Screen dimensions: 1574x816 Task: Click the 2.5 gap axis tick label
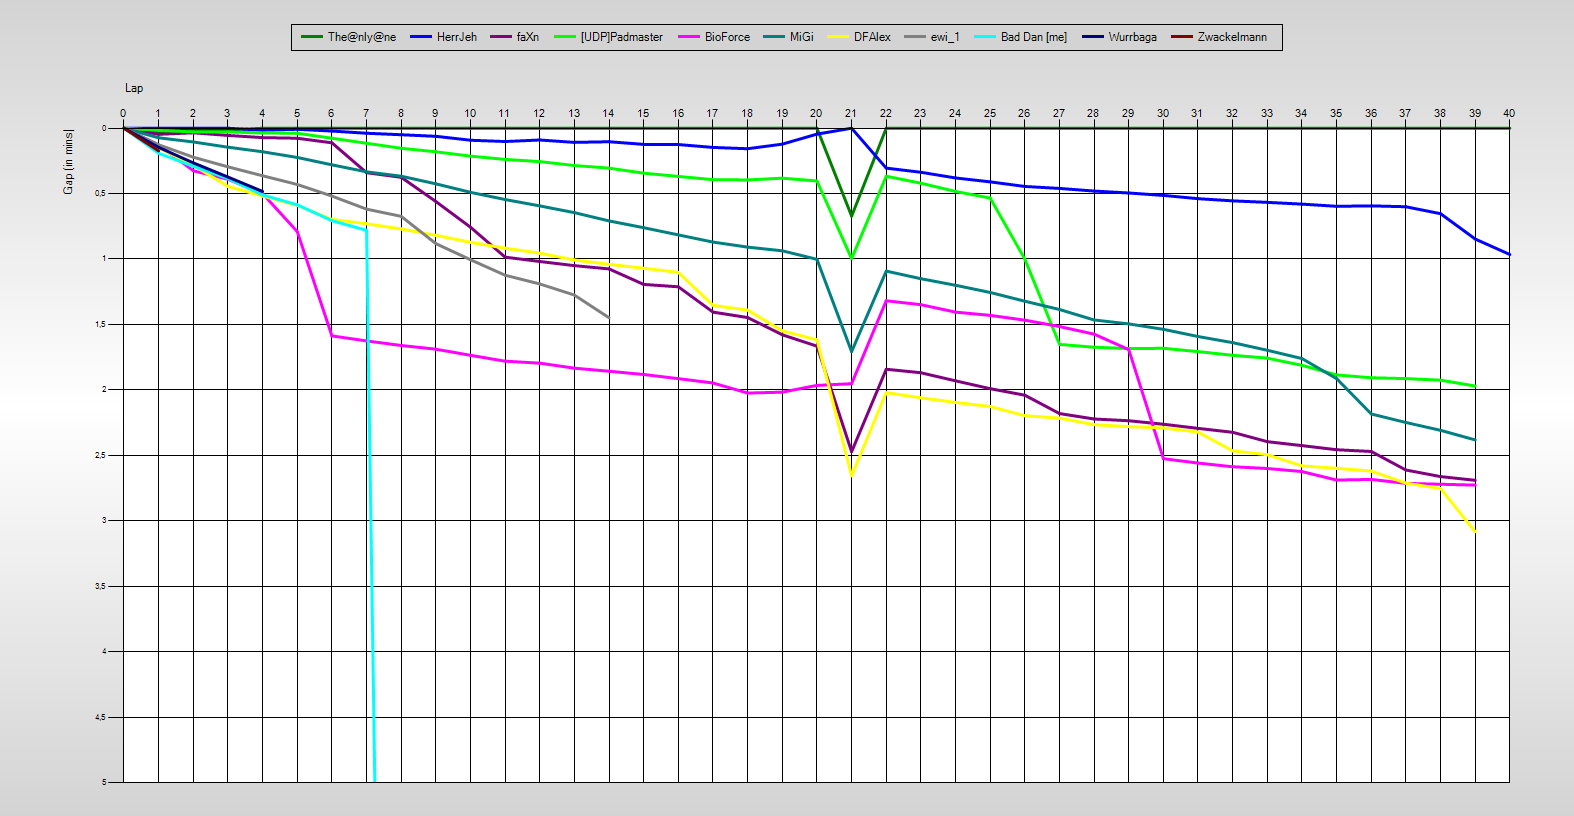pyautogui.click(x=100, y=455)
